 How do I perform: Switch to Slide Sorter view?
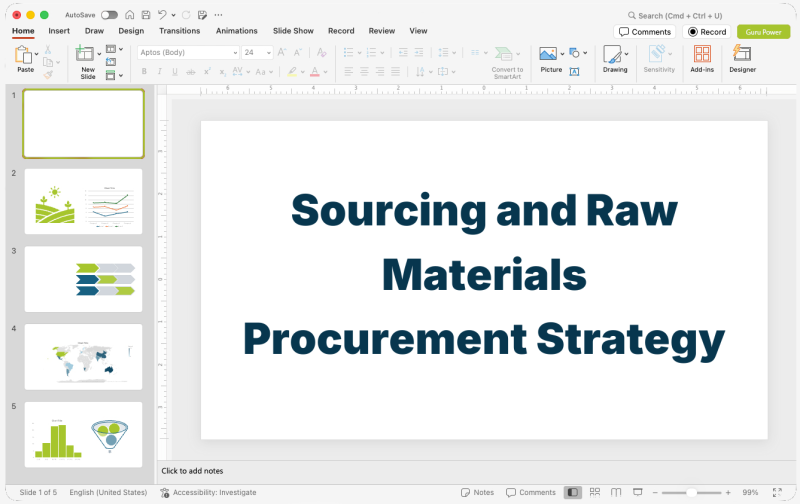coord(595,492)
